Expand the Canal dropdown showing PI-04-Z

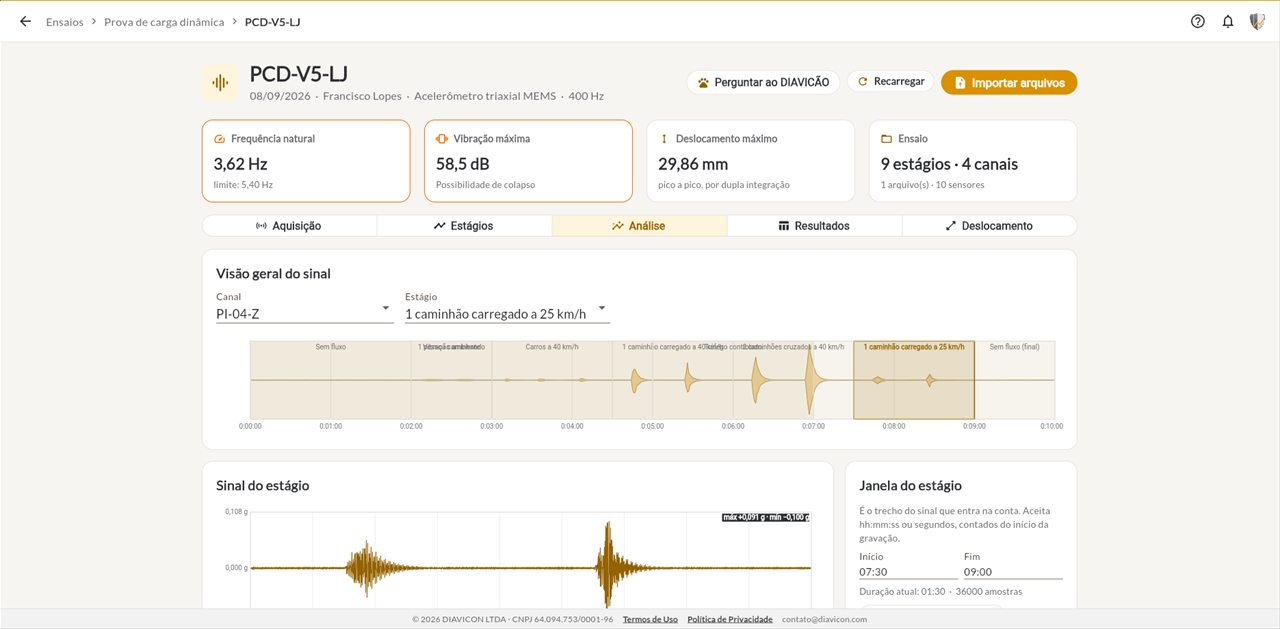tap(304, 313)
